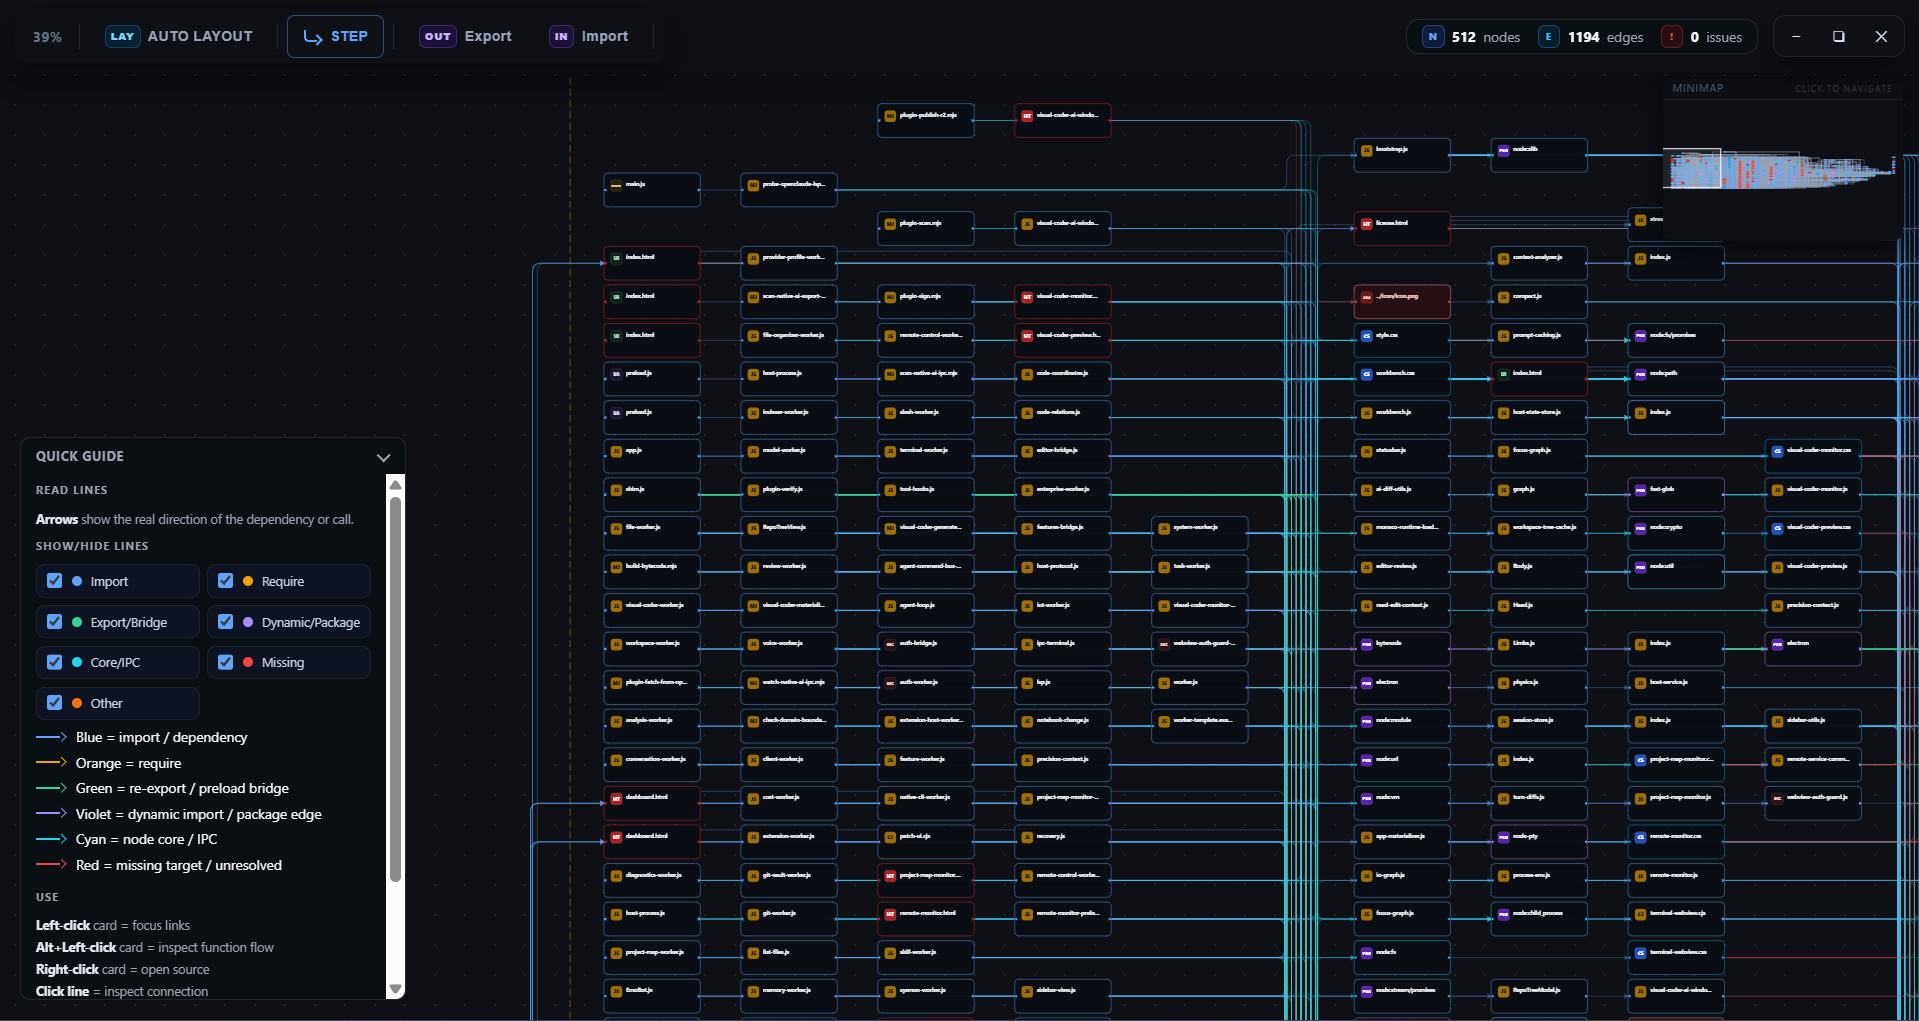Uncheck the Import lines checkbox
This screenshot has height=1021, width=1919.
coord(55,581)
